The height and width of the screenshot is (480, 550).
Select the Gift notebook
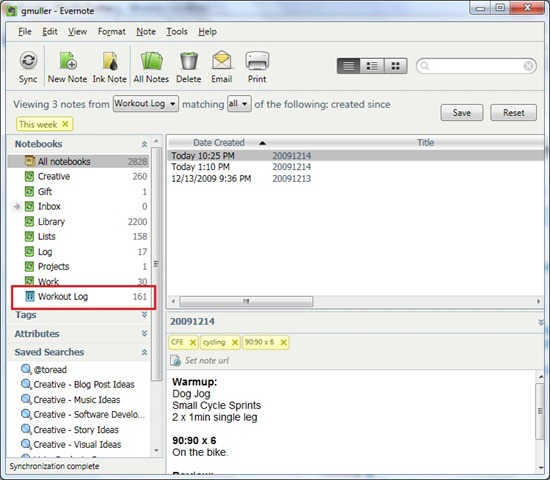coord(79,192)
